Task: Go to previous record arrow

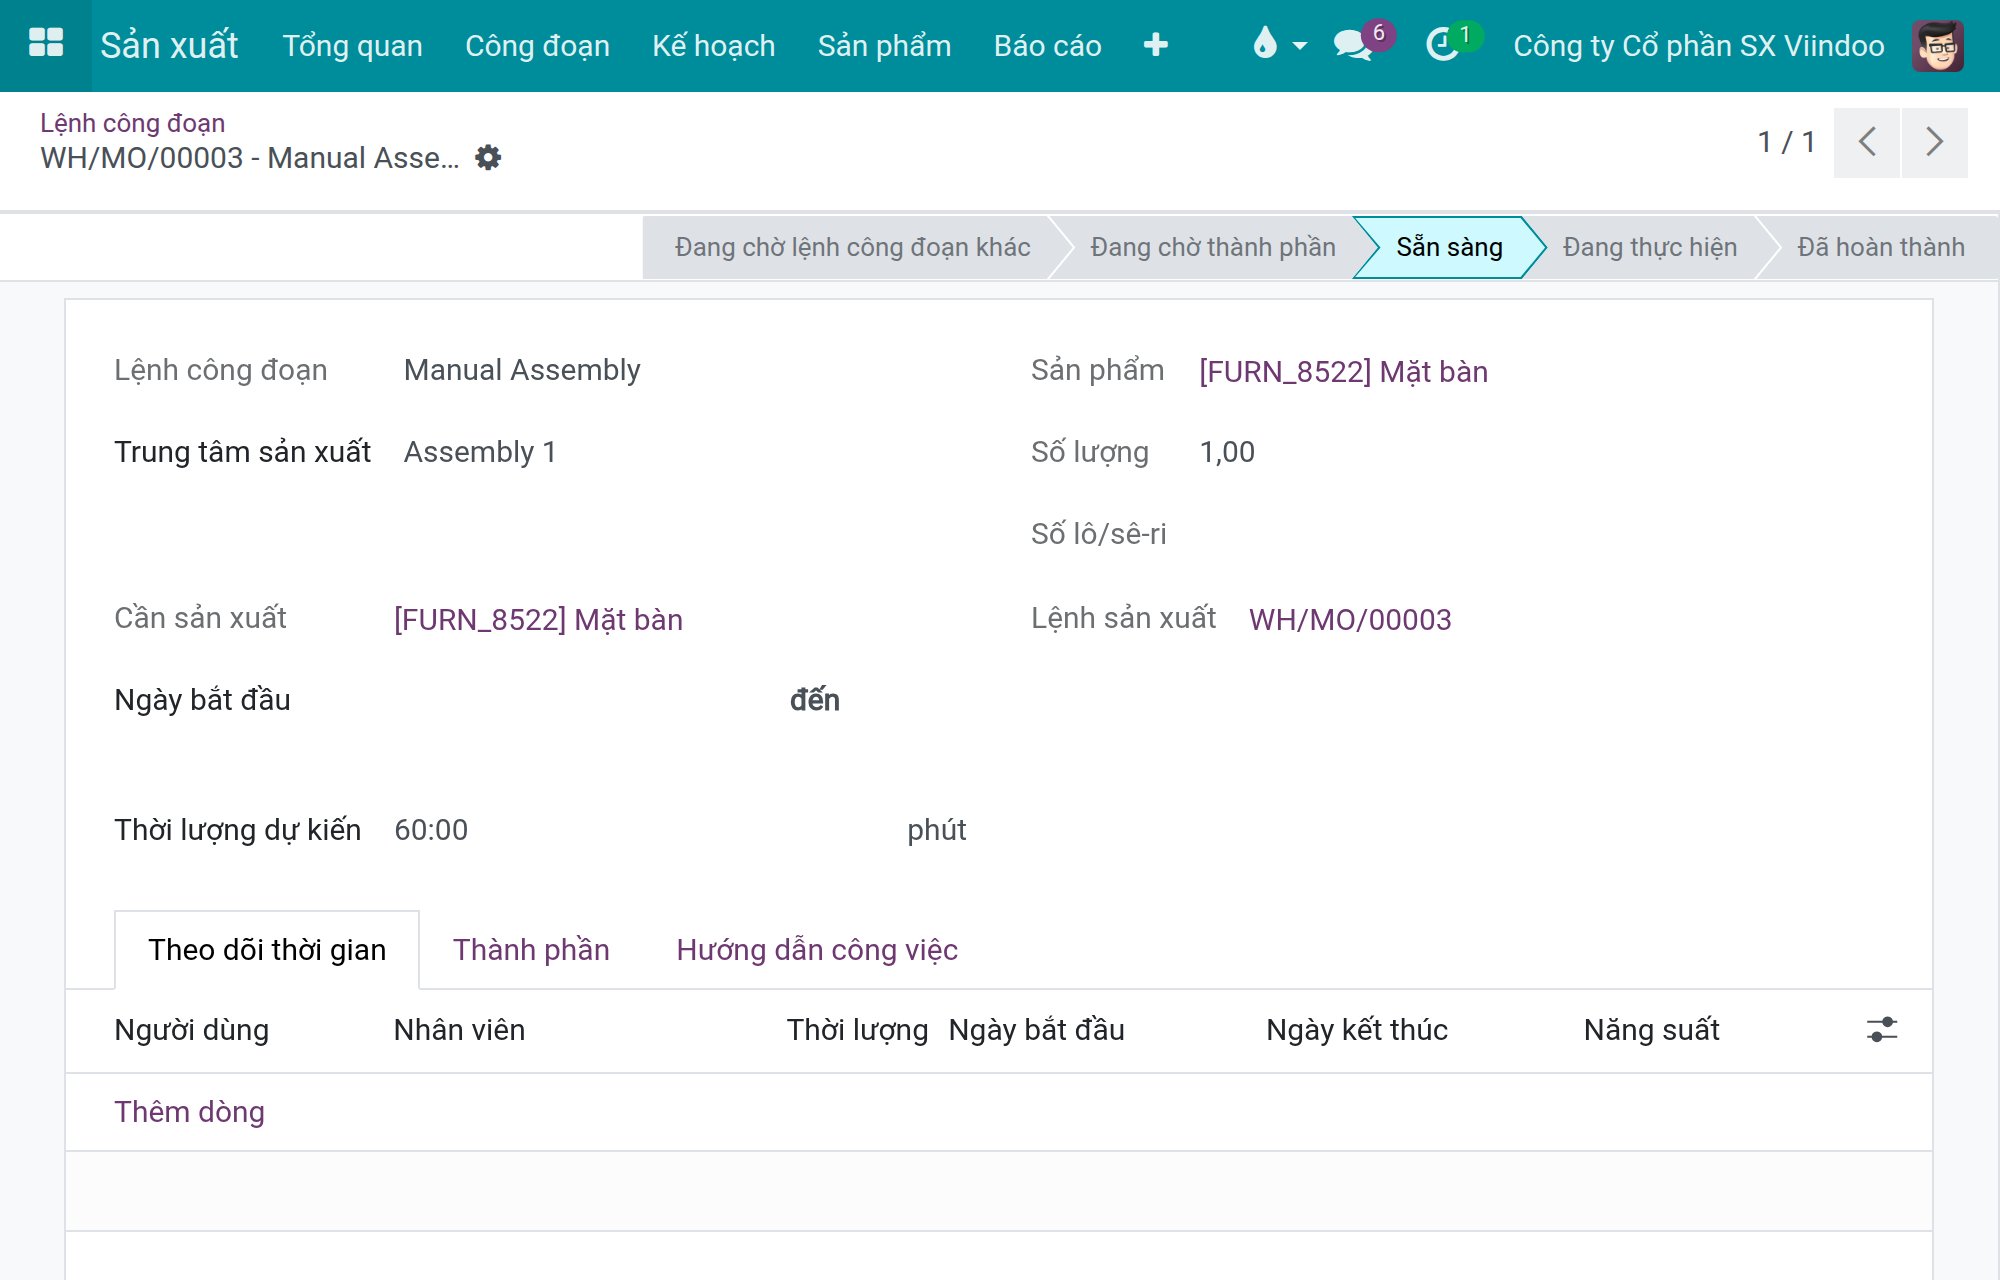Action: (x=1866, y=142)
